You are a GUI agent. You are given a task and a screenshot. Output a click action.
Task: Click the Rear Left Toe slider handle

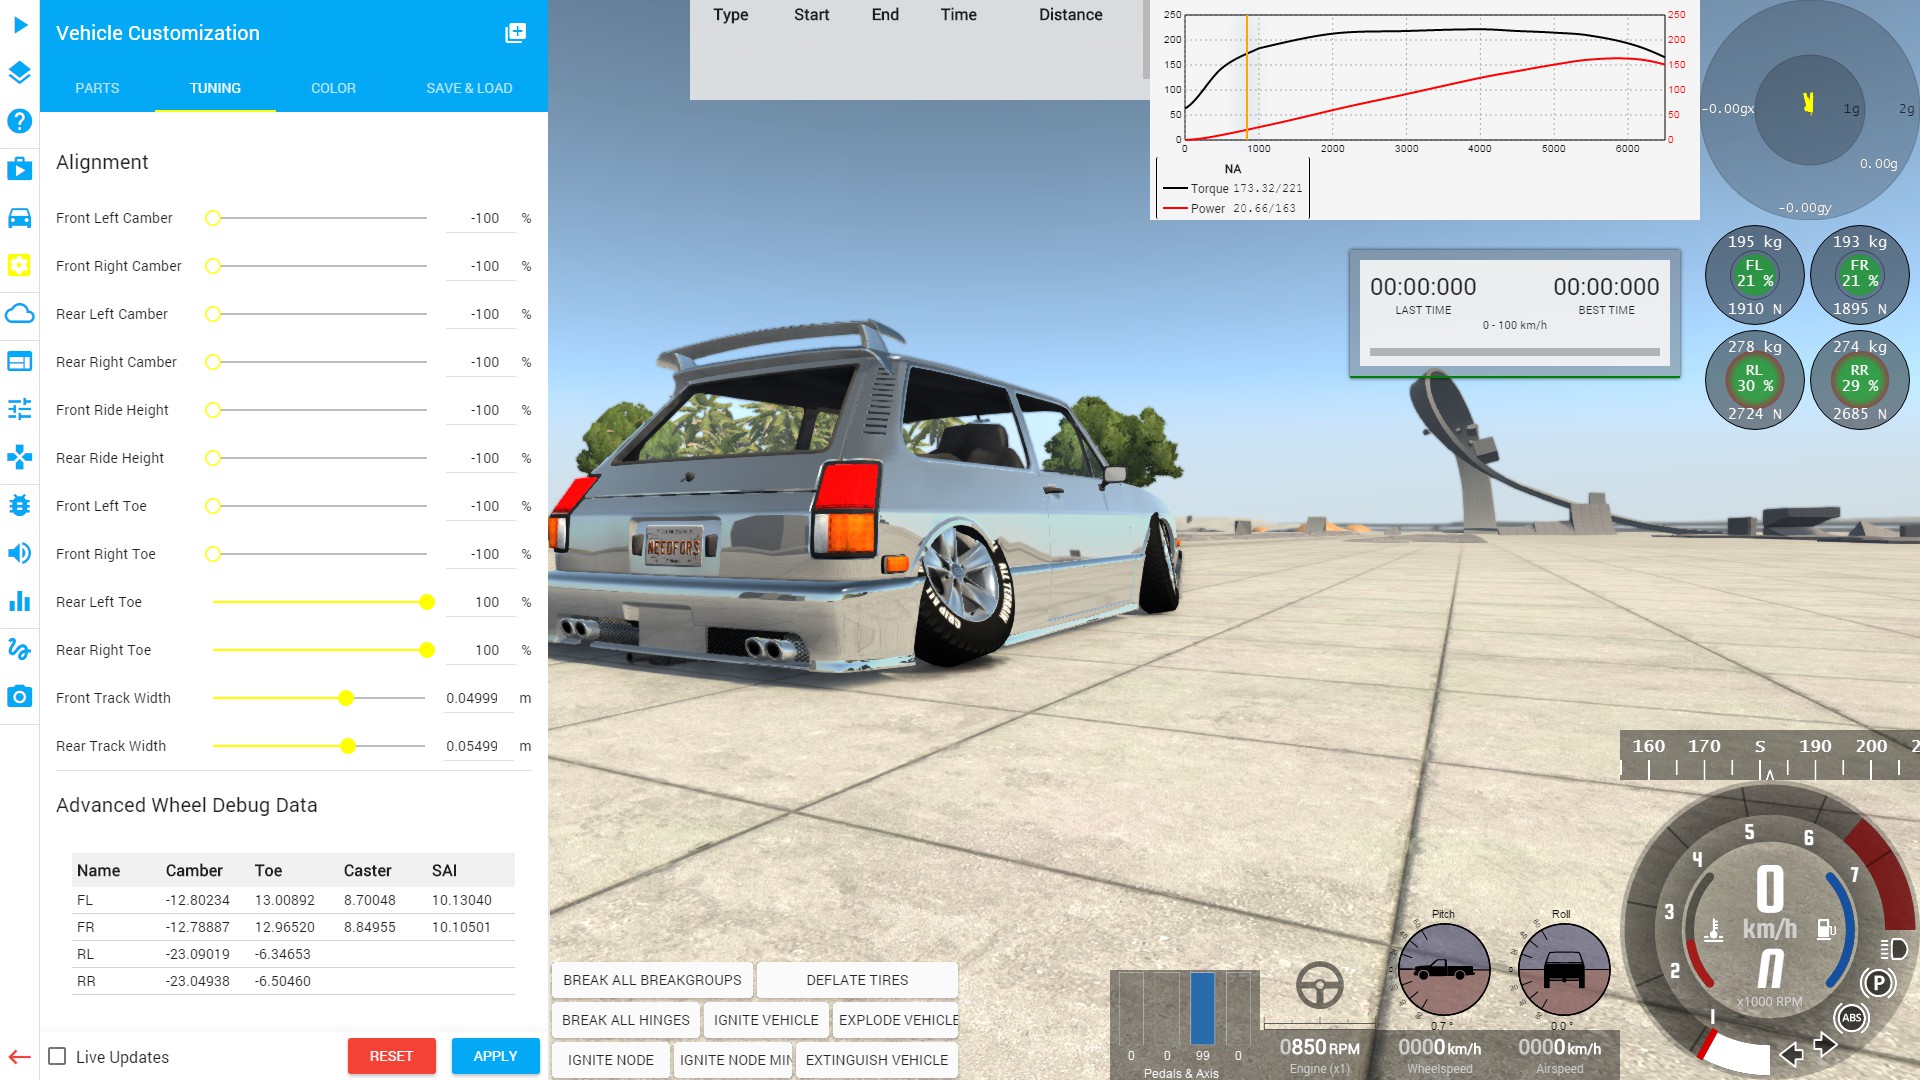pos(427,602)
